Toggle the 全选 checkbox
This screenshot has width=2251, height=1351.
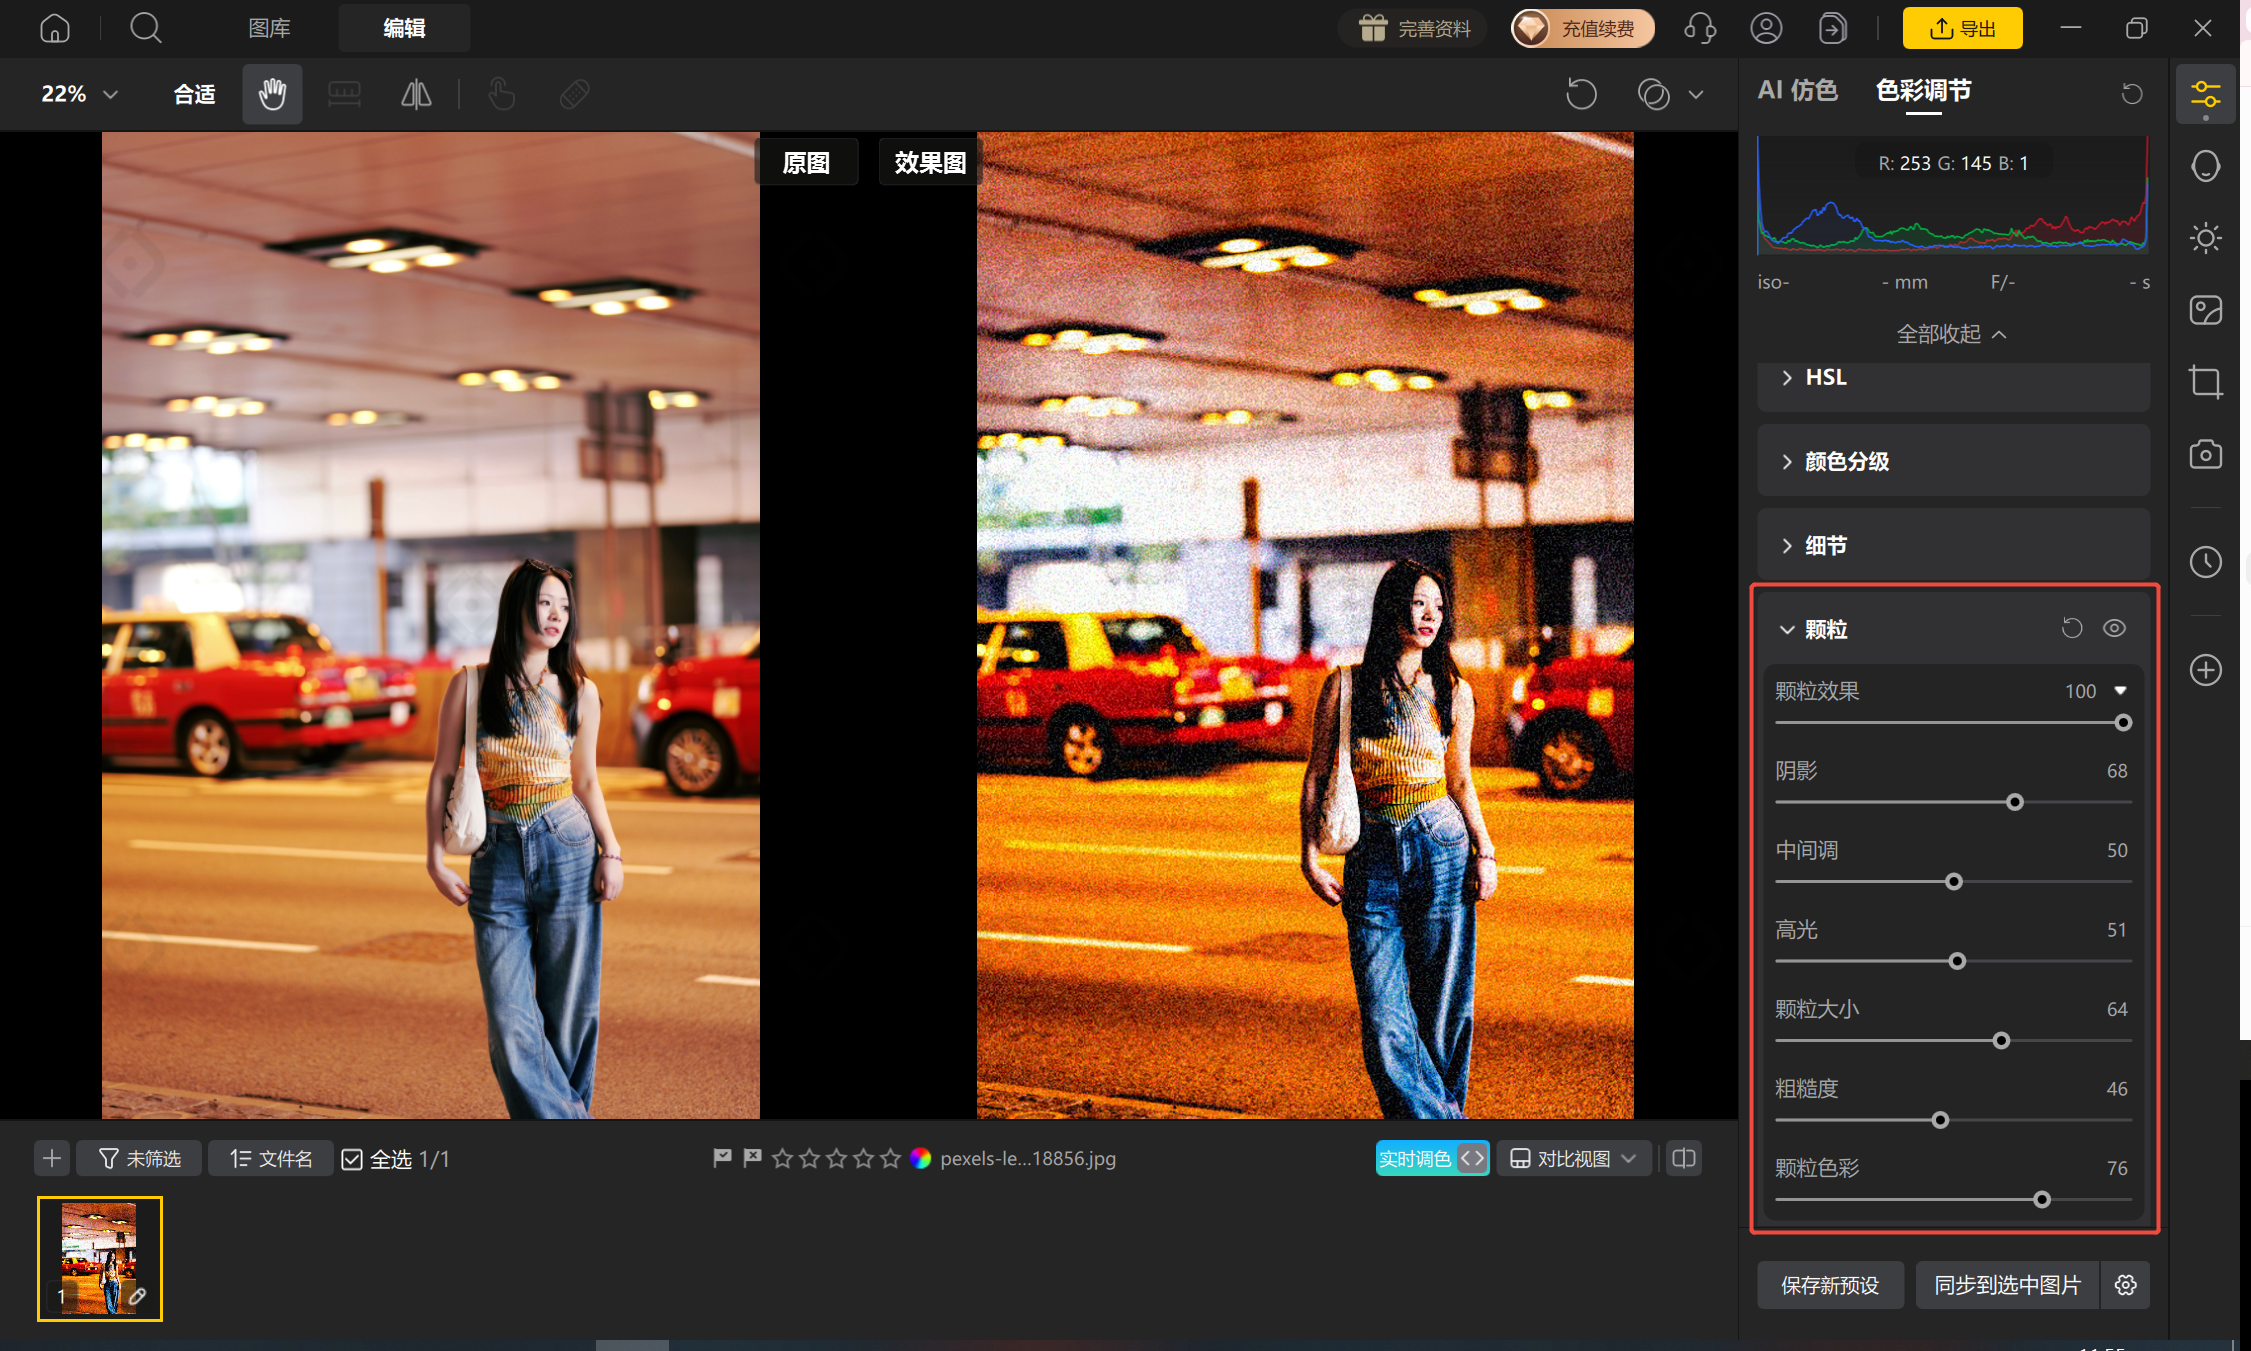(x=352, y=1159)
